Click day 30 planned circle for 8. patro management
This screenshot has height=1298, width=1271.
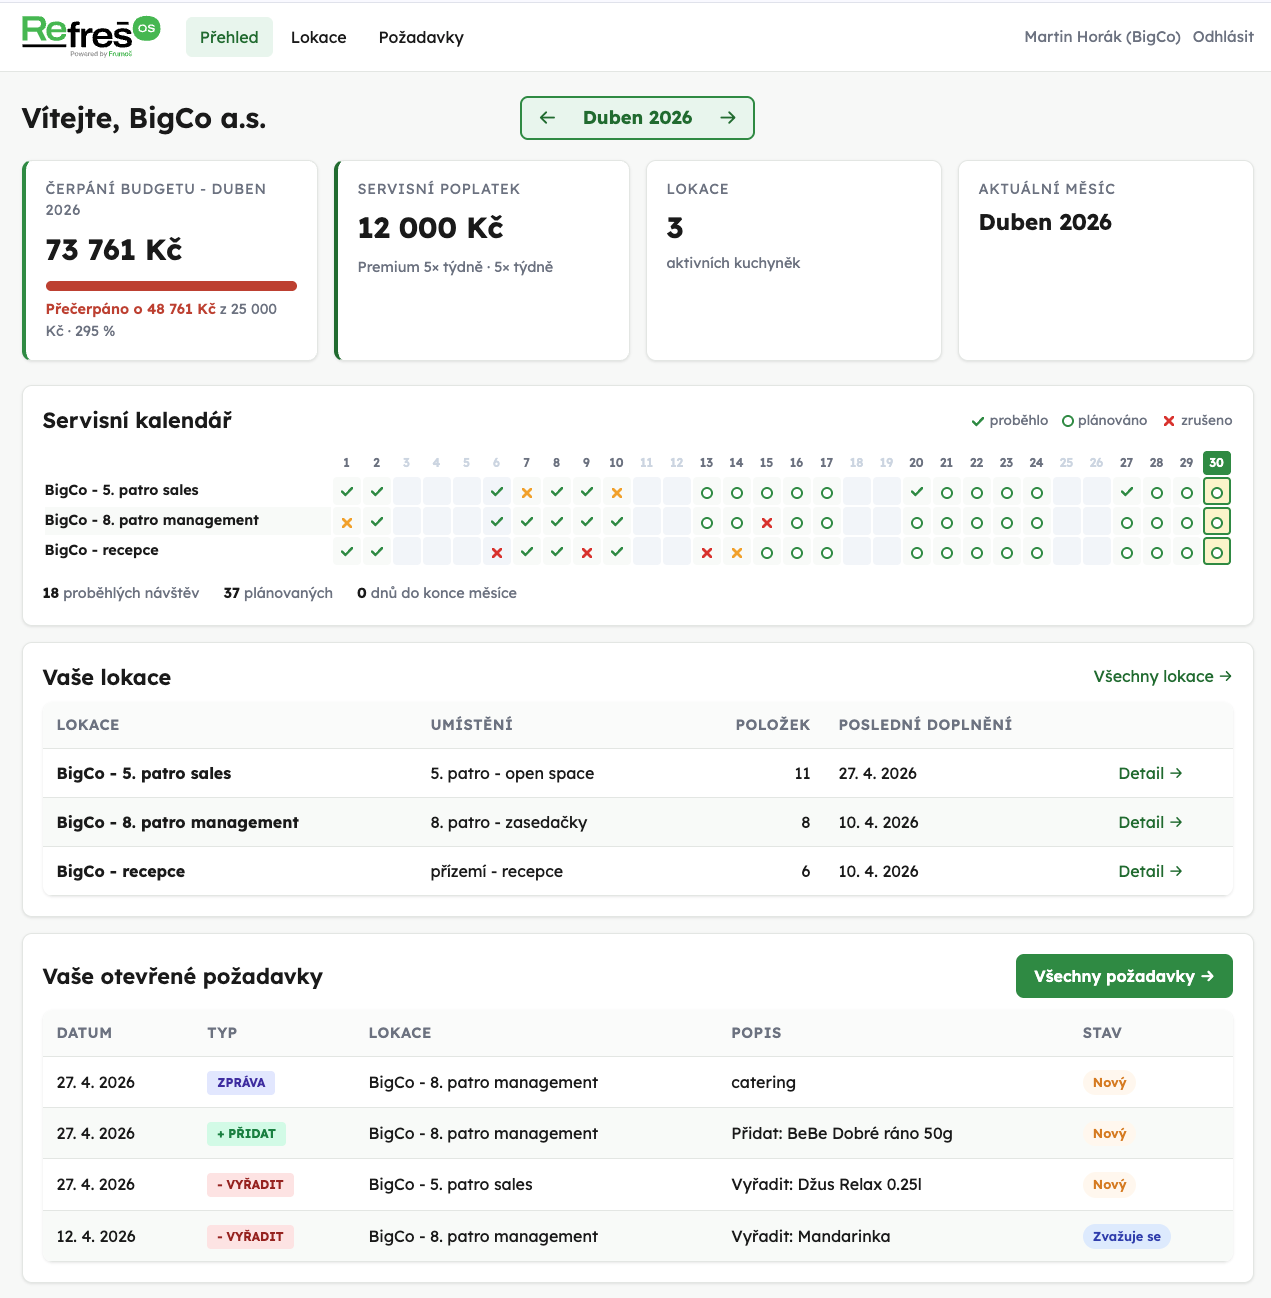point(1217,522)
